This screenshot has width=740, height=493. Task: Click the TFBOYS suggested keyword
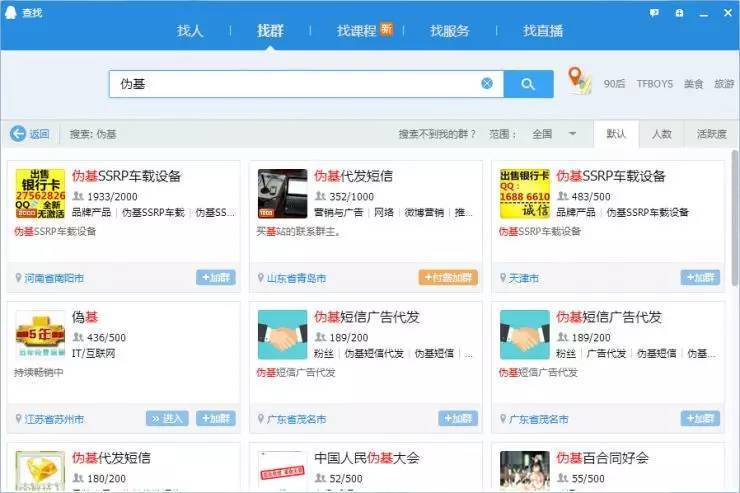[x=655, y=84]
